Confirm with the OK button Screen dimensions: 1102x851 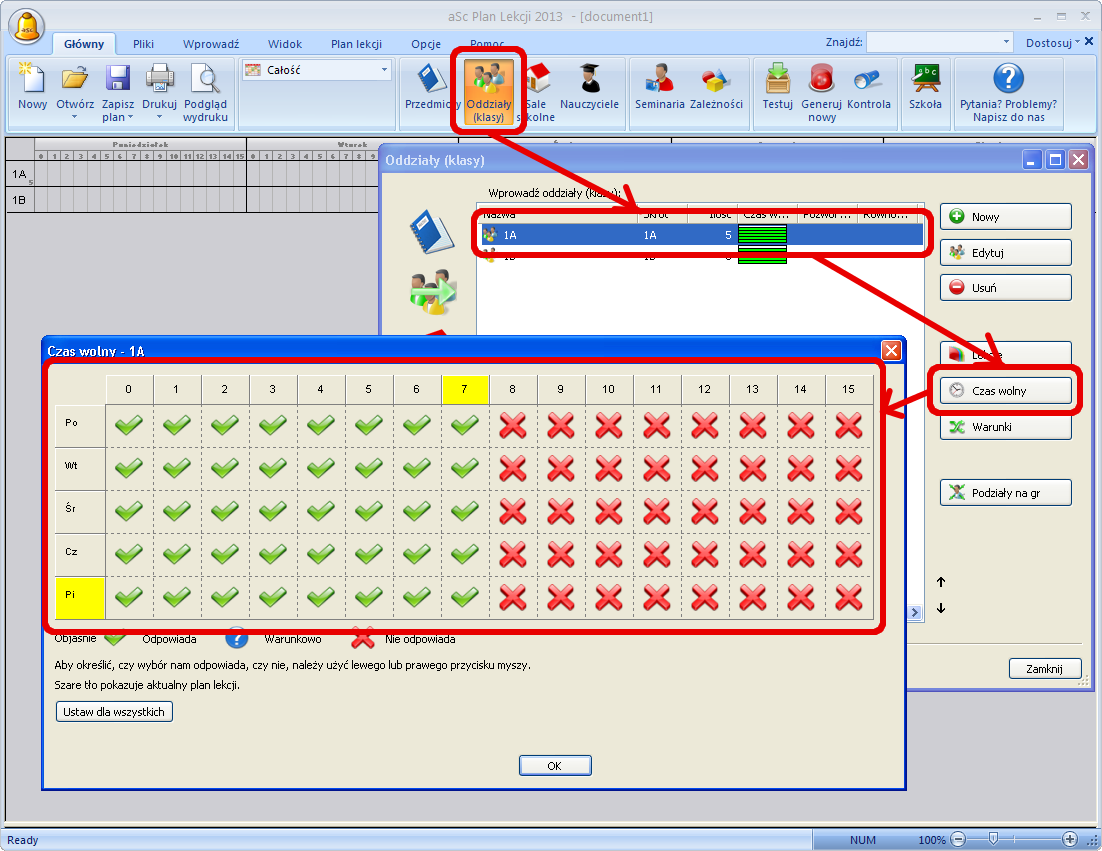(555, 766)
